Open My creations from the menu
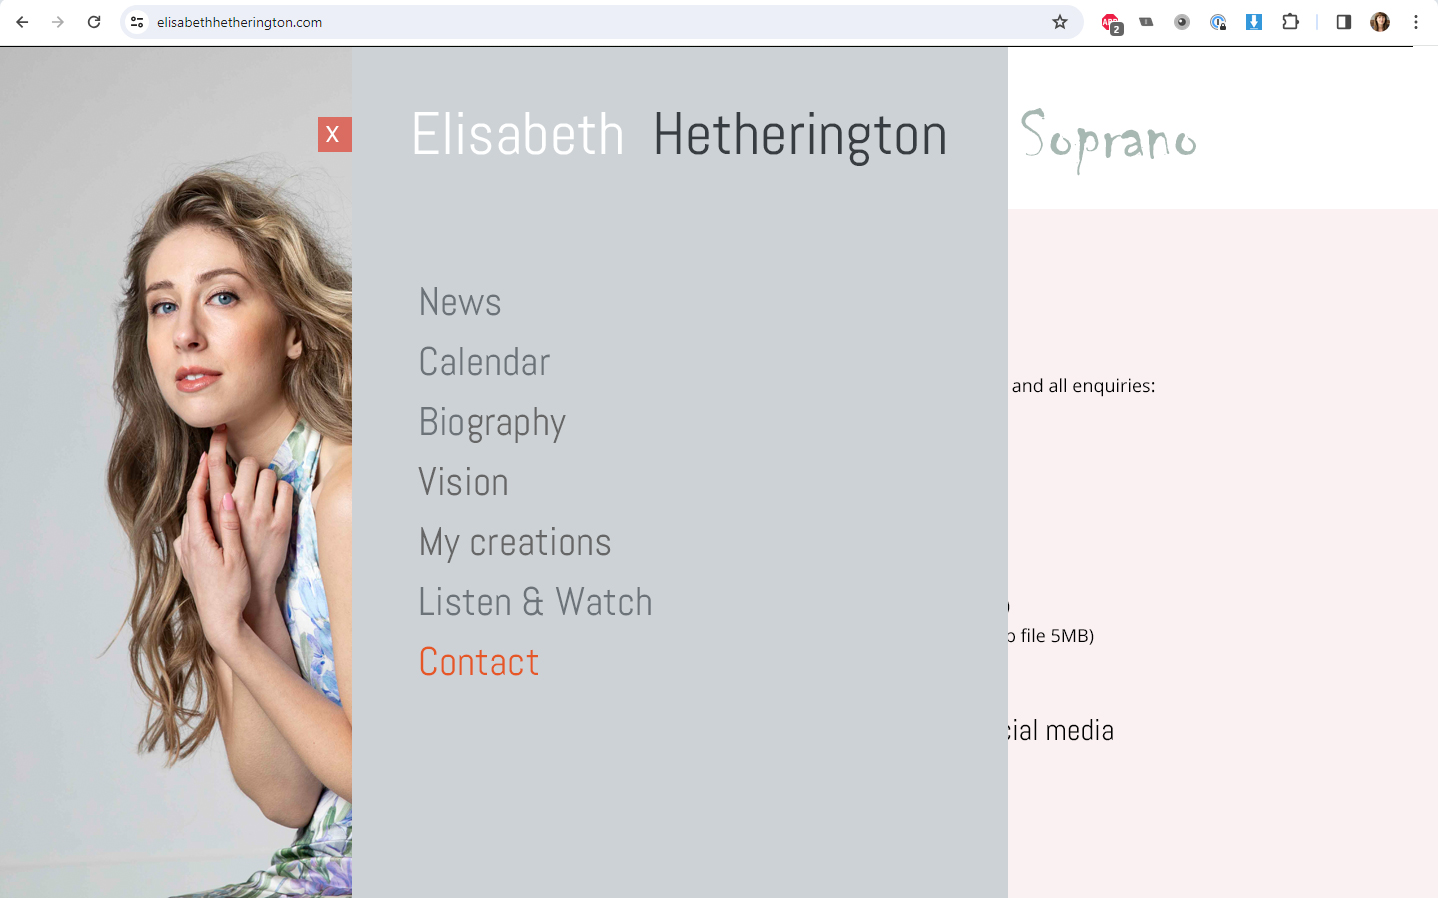Screen dimensions: 1438x898 [515, 542]
